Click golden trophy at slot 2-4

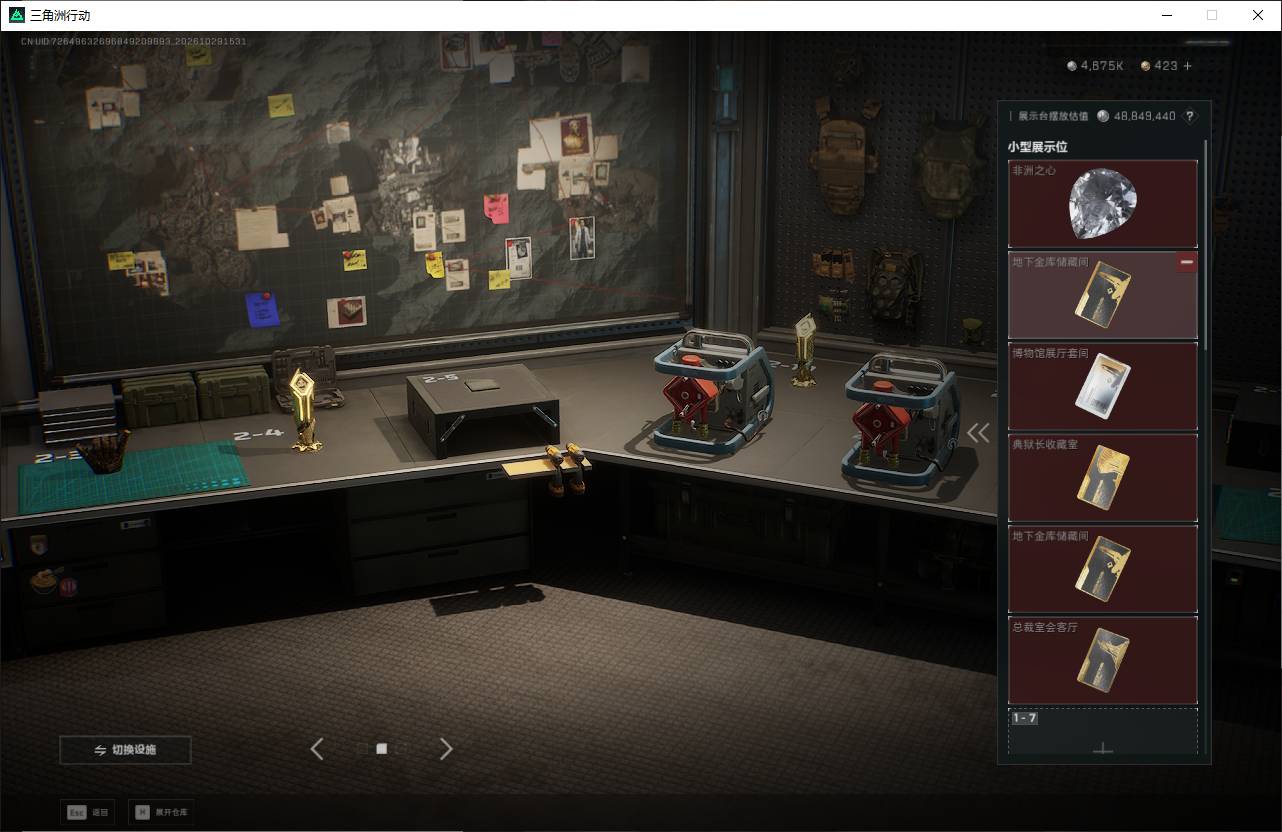coord(304,410)
